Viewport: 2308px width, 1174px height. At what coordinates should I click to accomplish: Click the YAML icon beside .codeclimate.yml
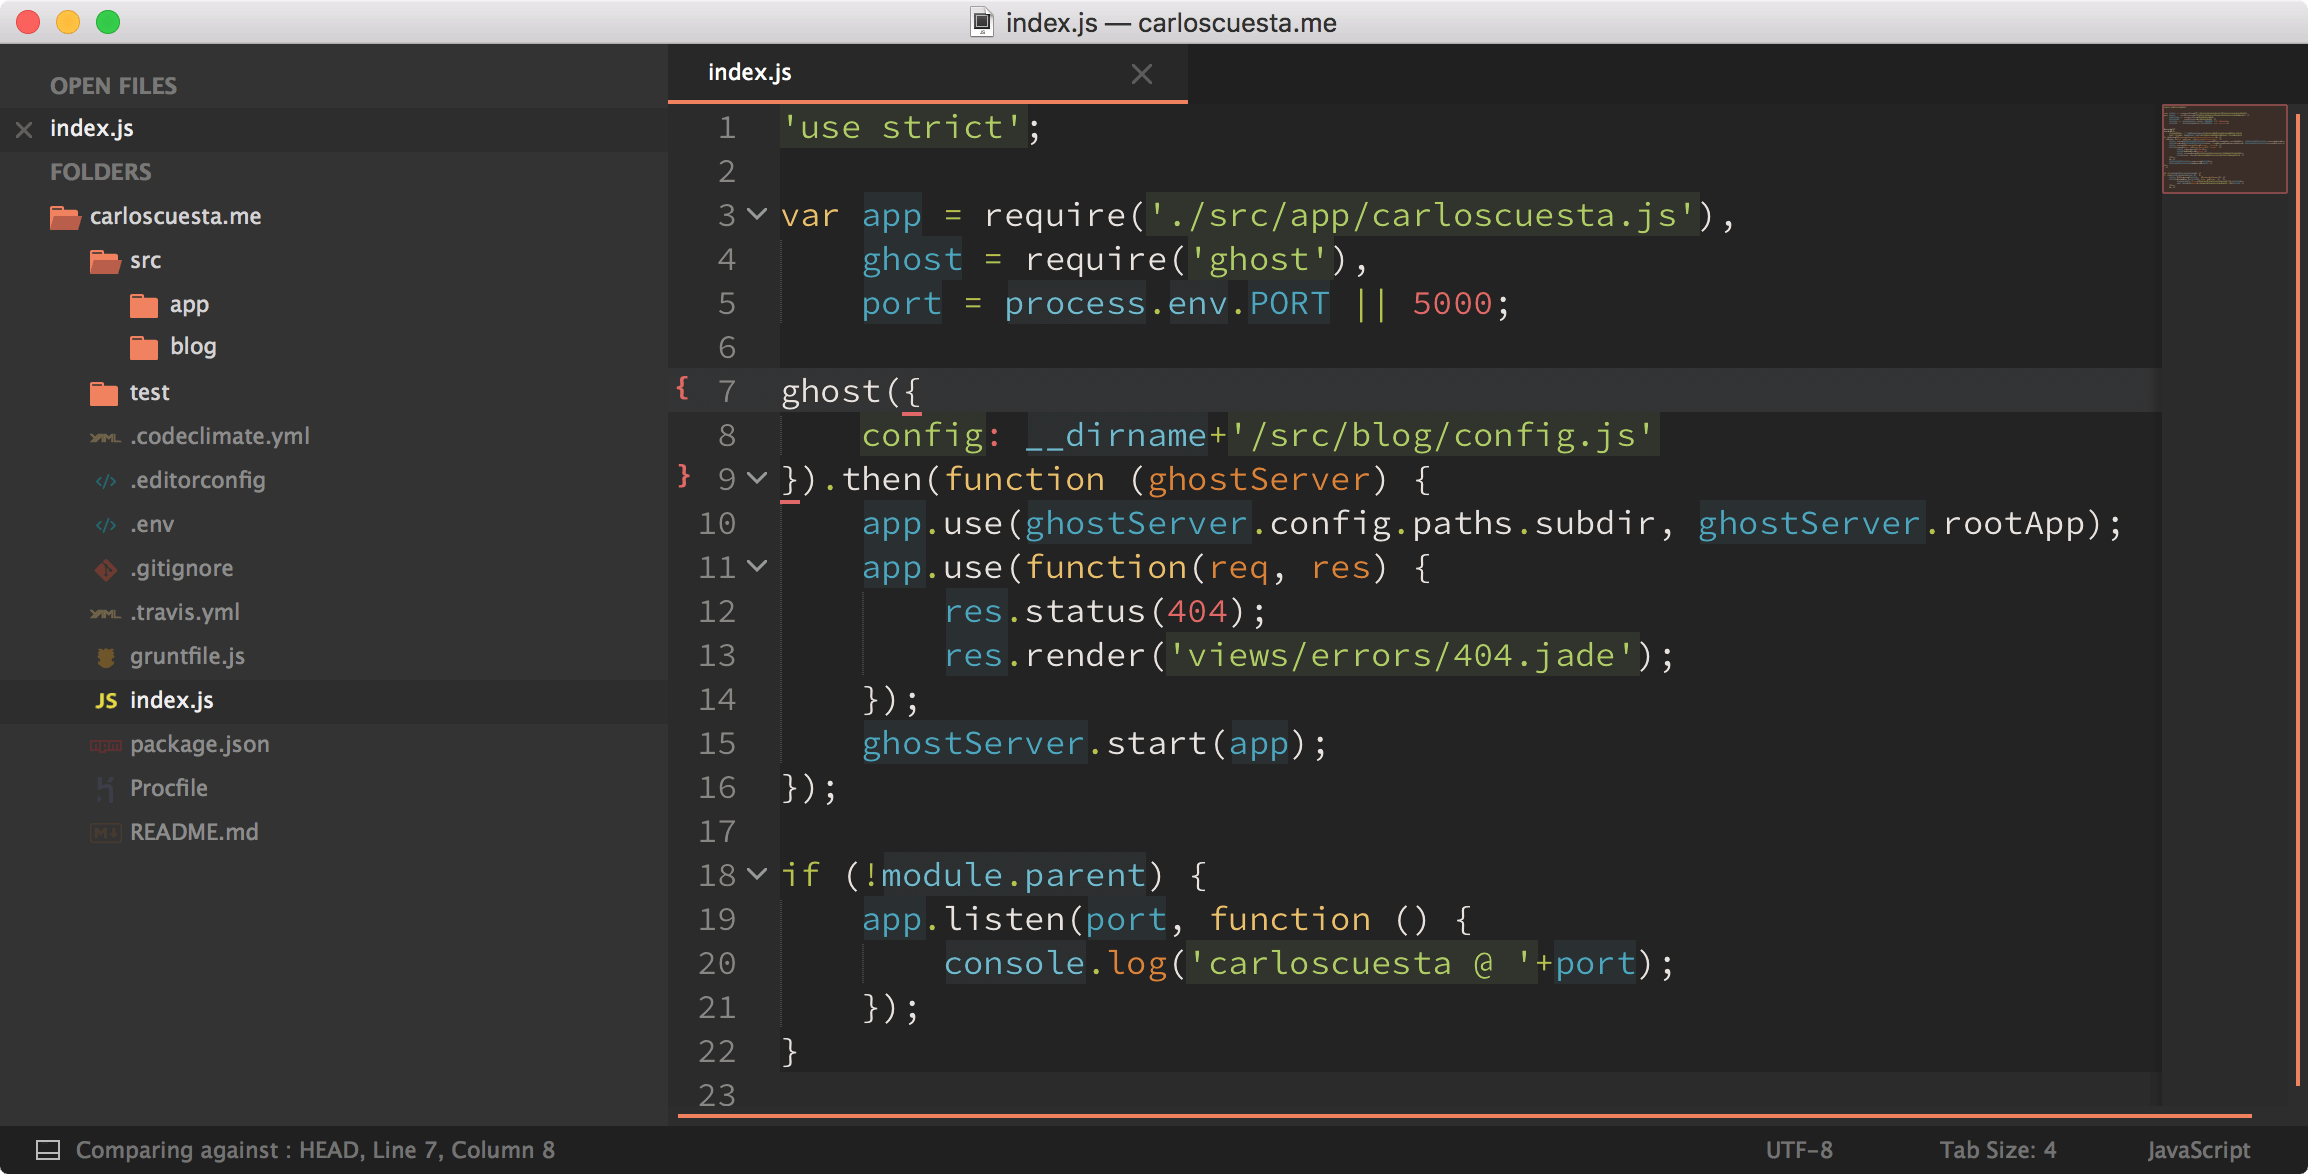pos(105,437)
